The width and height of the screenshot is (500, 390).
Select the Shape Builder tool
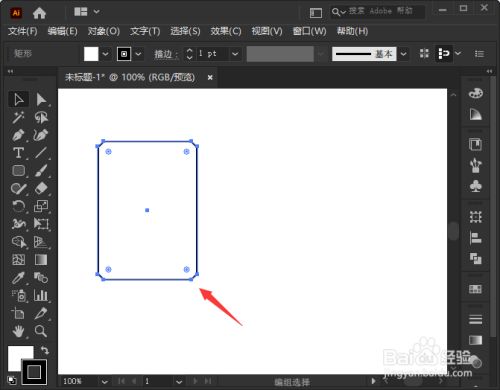[19, 242]
